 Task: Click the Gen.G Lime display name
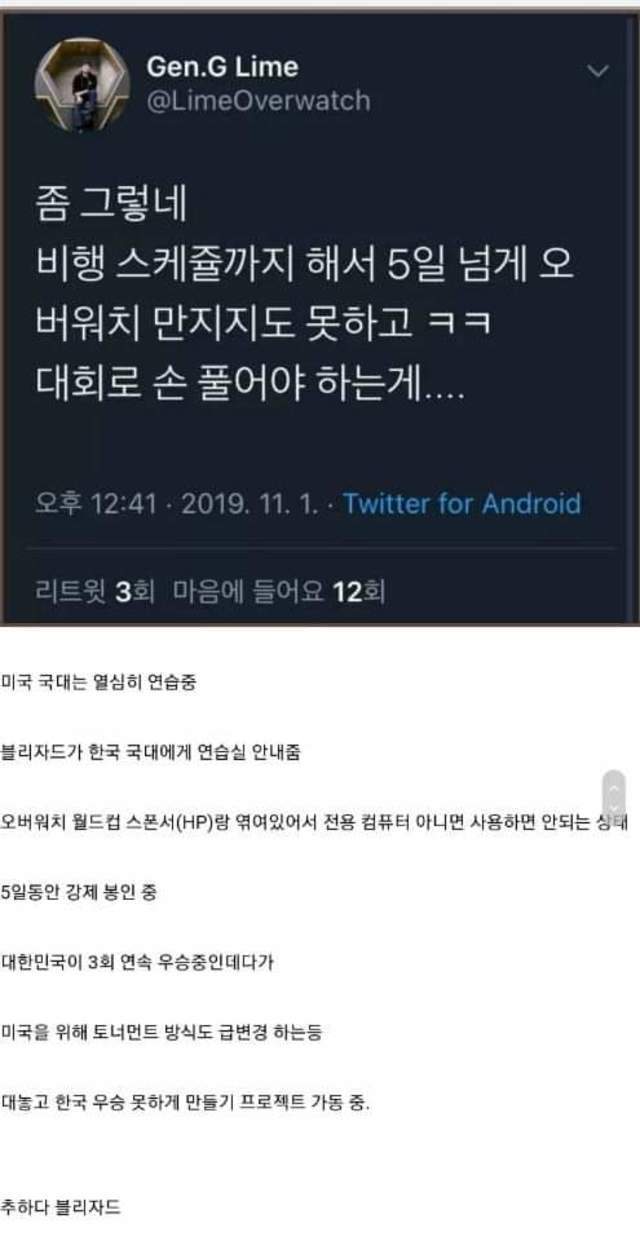(x=222, y=67)
